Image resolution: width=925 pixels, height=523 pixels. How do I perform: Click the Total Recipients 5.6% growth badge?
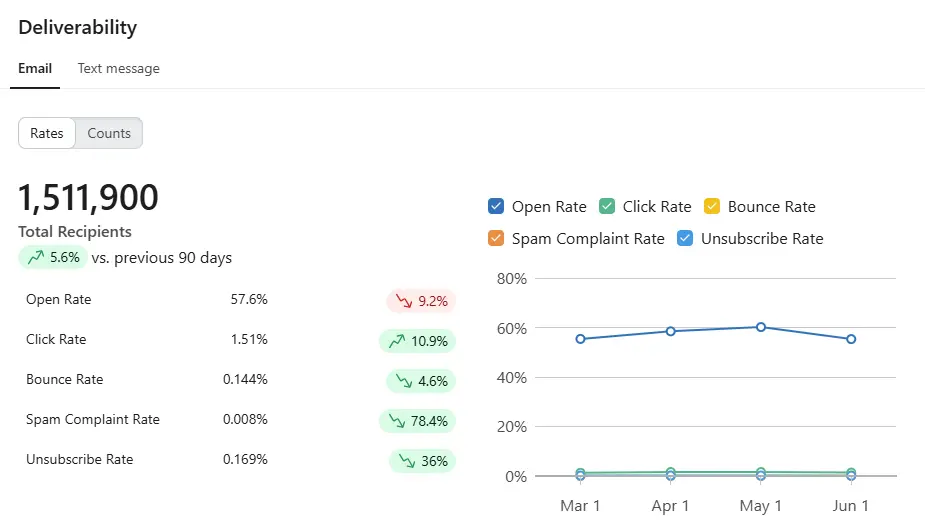(53, 258)
